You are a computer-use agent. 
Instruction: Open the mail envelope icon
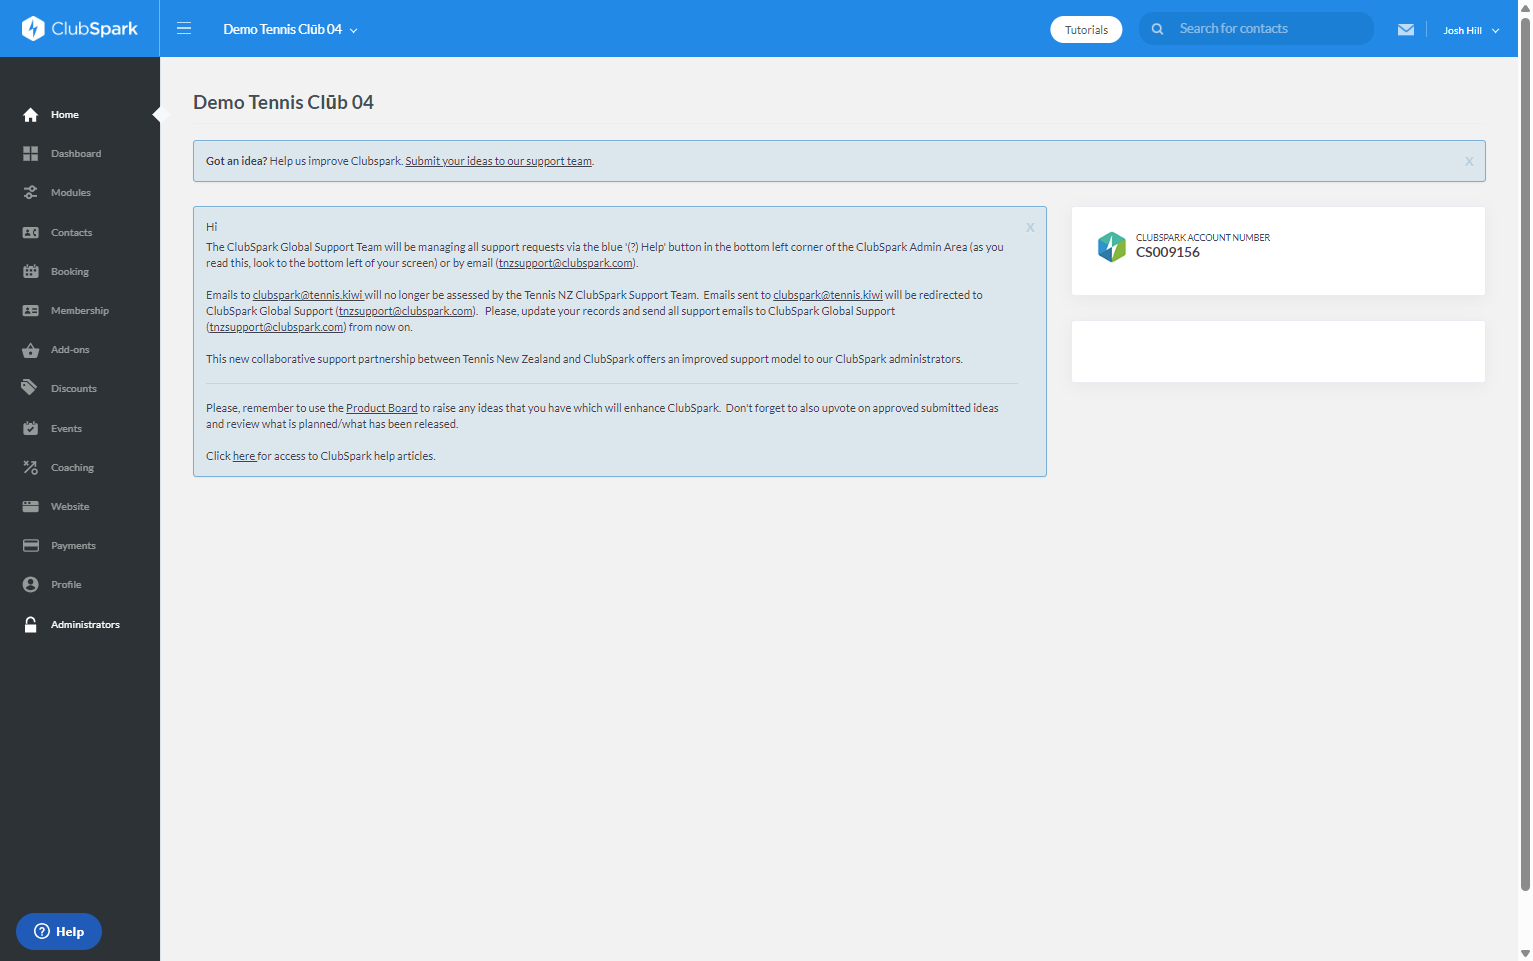click(x=1406, y=30)
